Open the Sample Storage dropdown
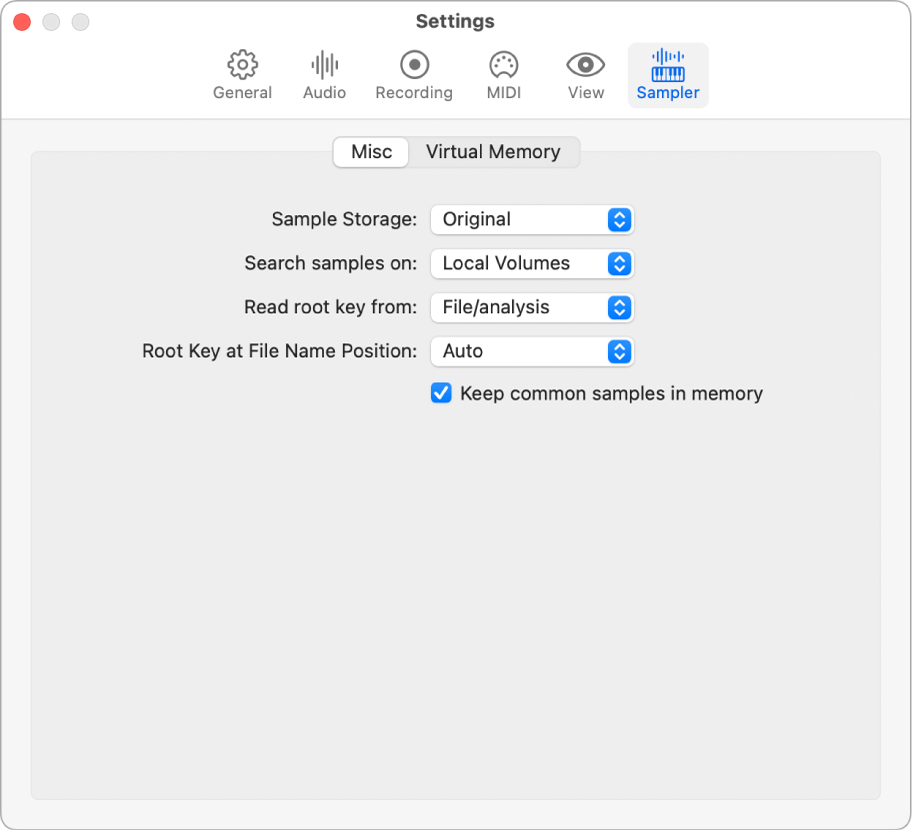 (x=532, y=219)
